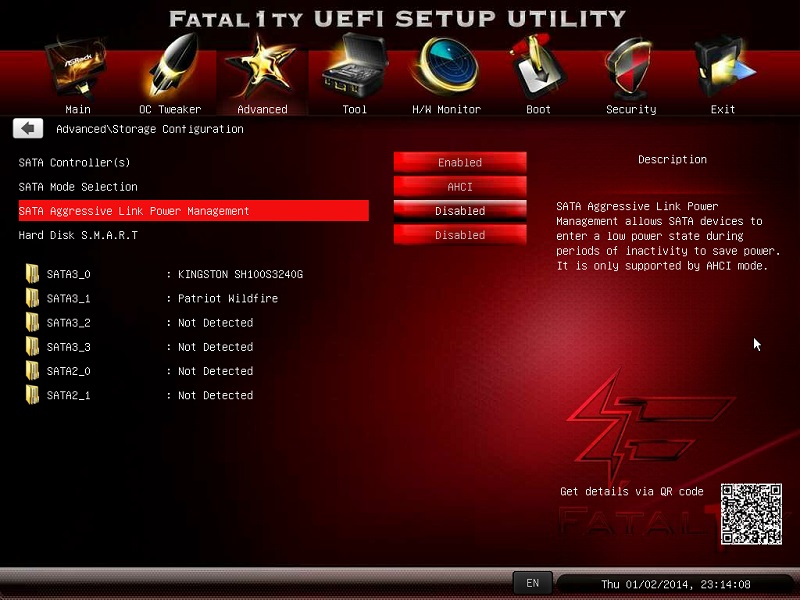
Task: Click the back arrow button
Action: coord(28,129)
